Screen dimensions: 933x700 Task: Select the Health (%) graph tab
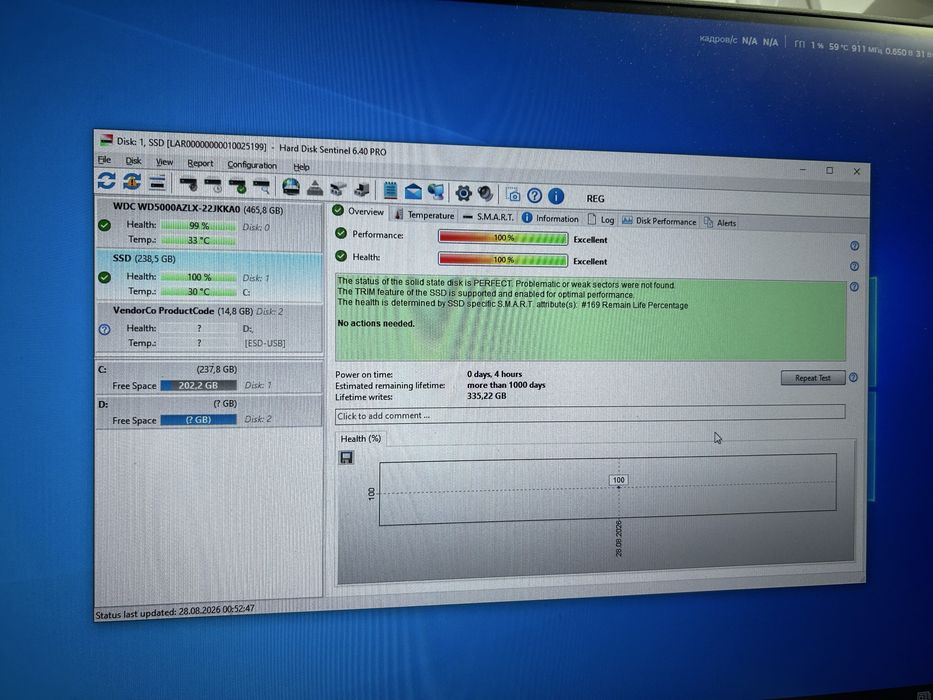tap(361, 439)
